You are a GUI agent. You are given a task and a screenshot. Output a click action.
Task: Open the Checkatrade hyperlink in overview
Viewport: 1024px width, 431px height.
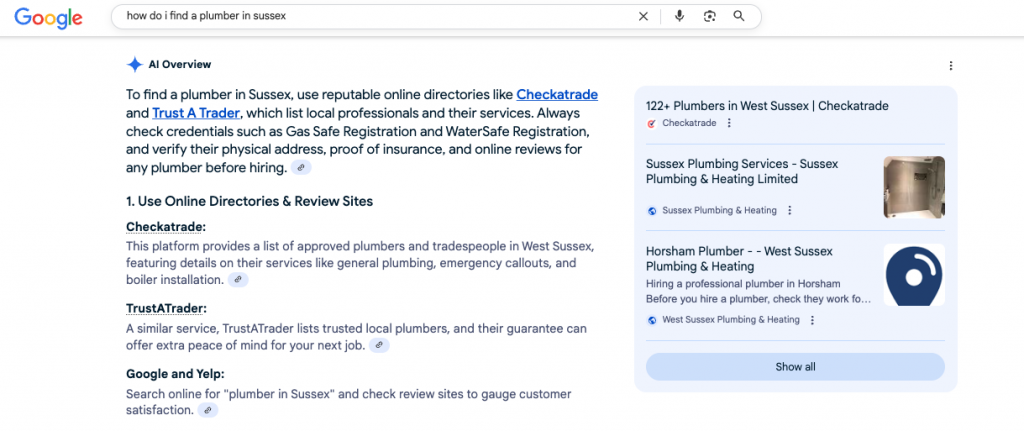pyautogui.click(x=557, y=95)
